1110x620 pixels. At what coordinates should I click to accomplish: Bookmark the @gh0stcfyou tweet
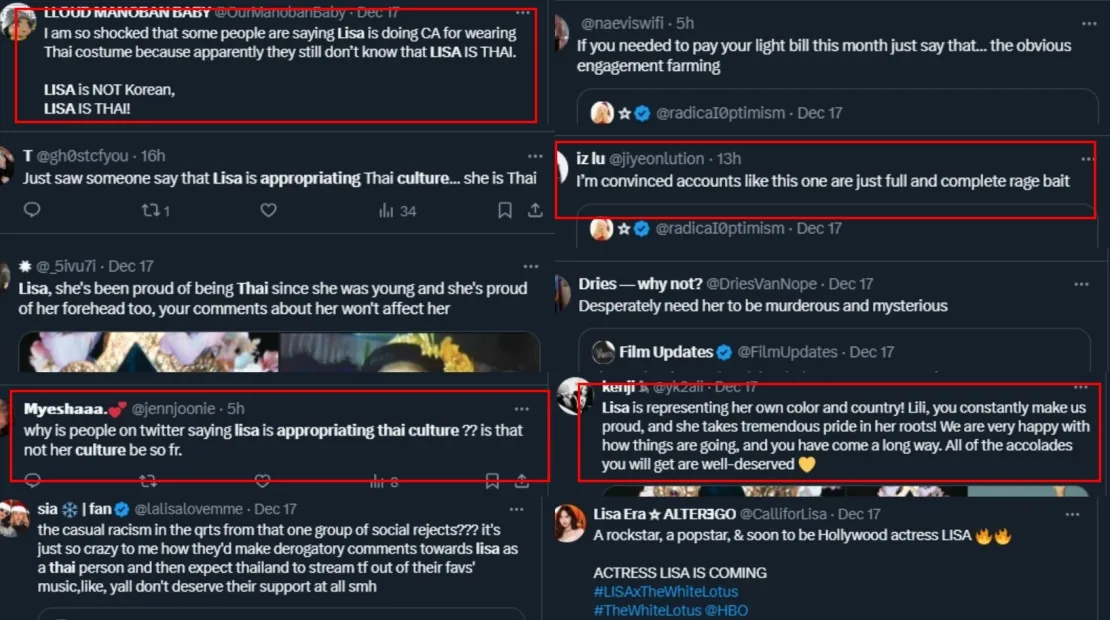(505, 210)
